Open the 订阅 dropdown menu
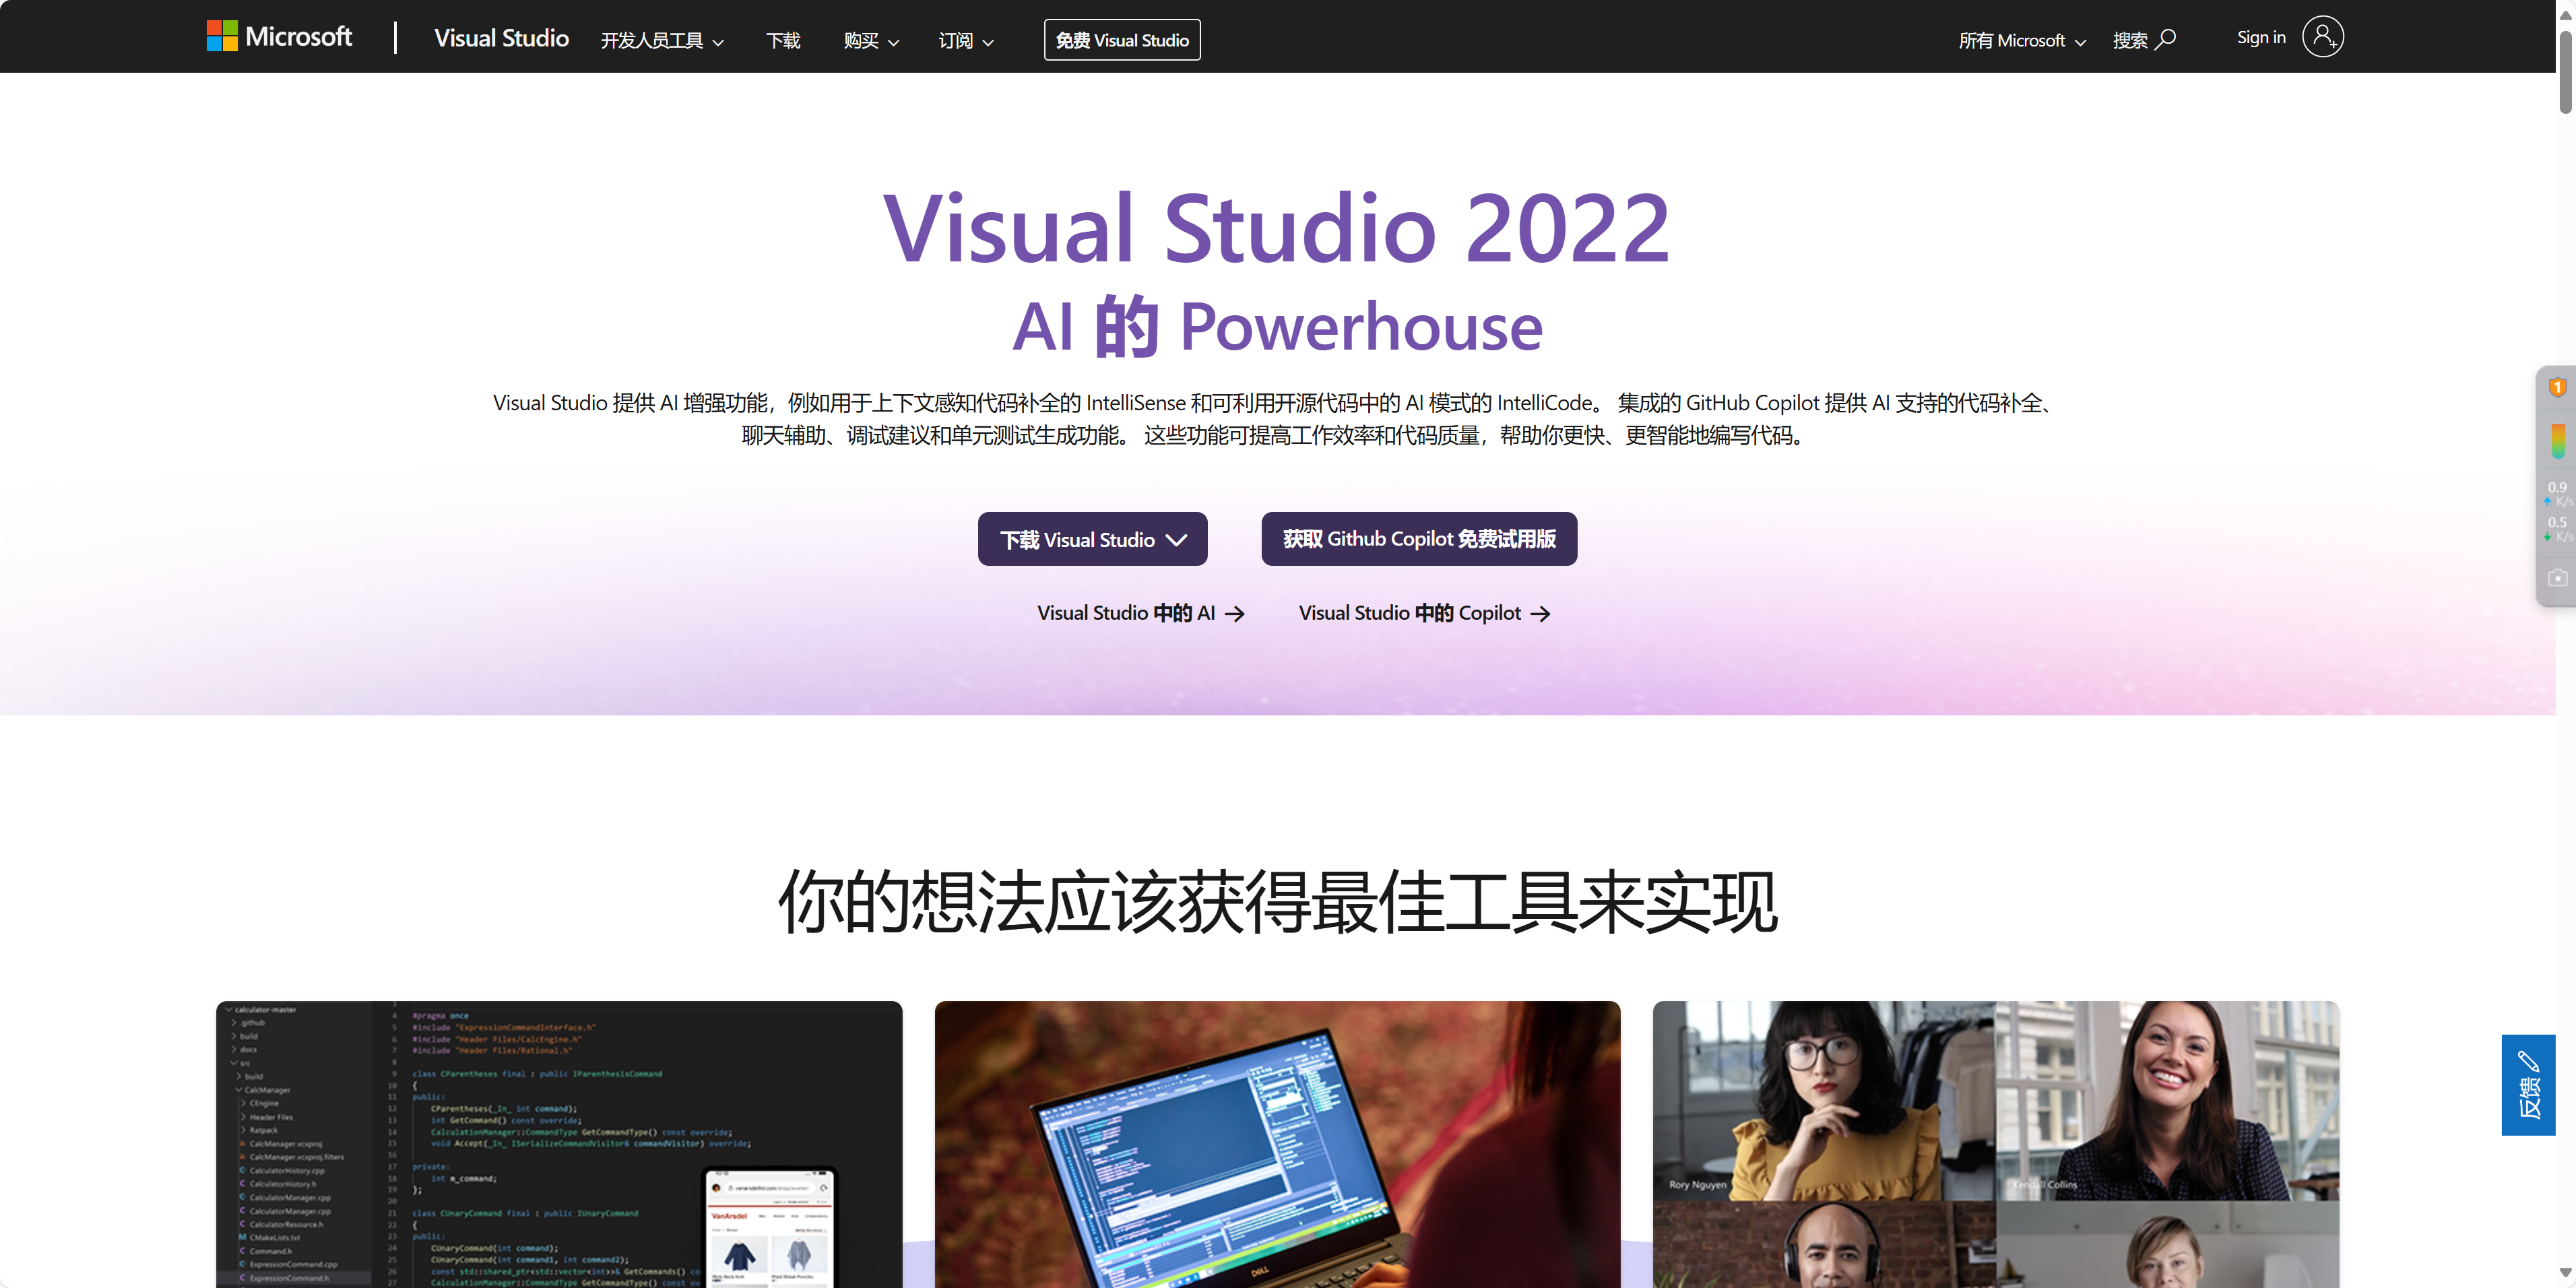 965,41
